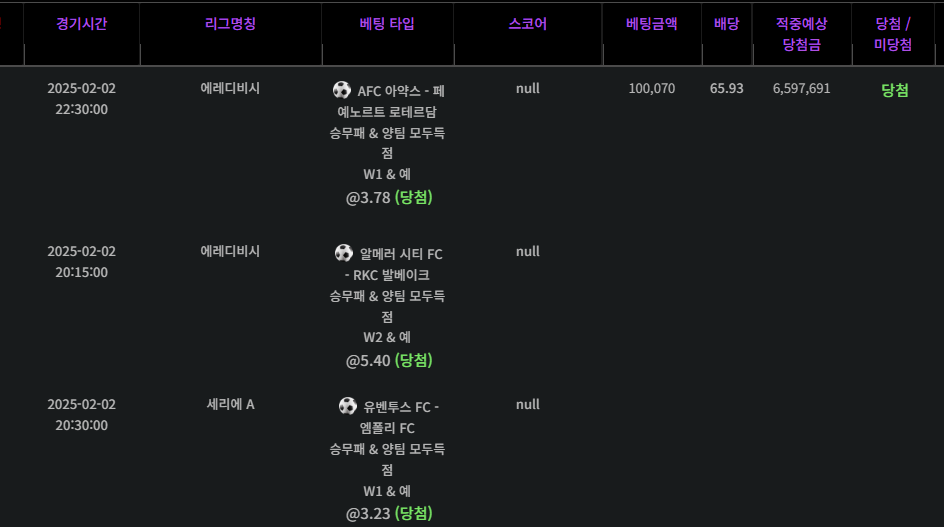
Task: Click soccer ball icon beside 유벤투스 FC
Action: [347, 405]
